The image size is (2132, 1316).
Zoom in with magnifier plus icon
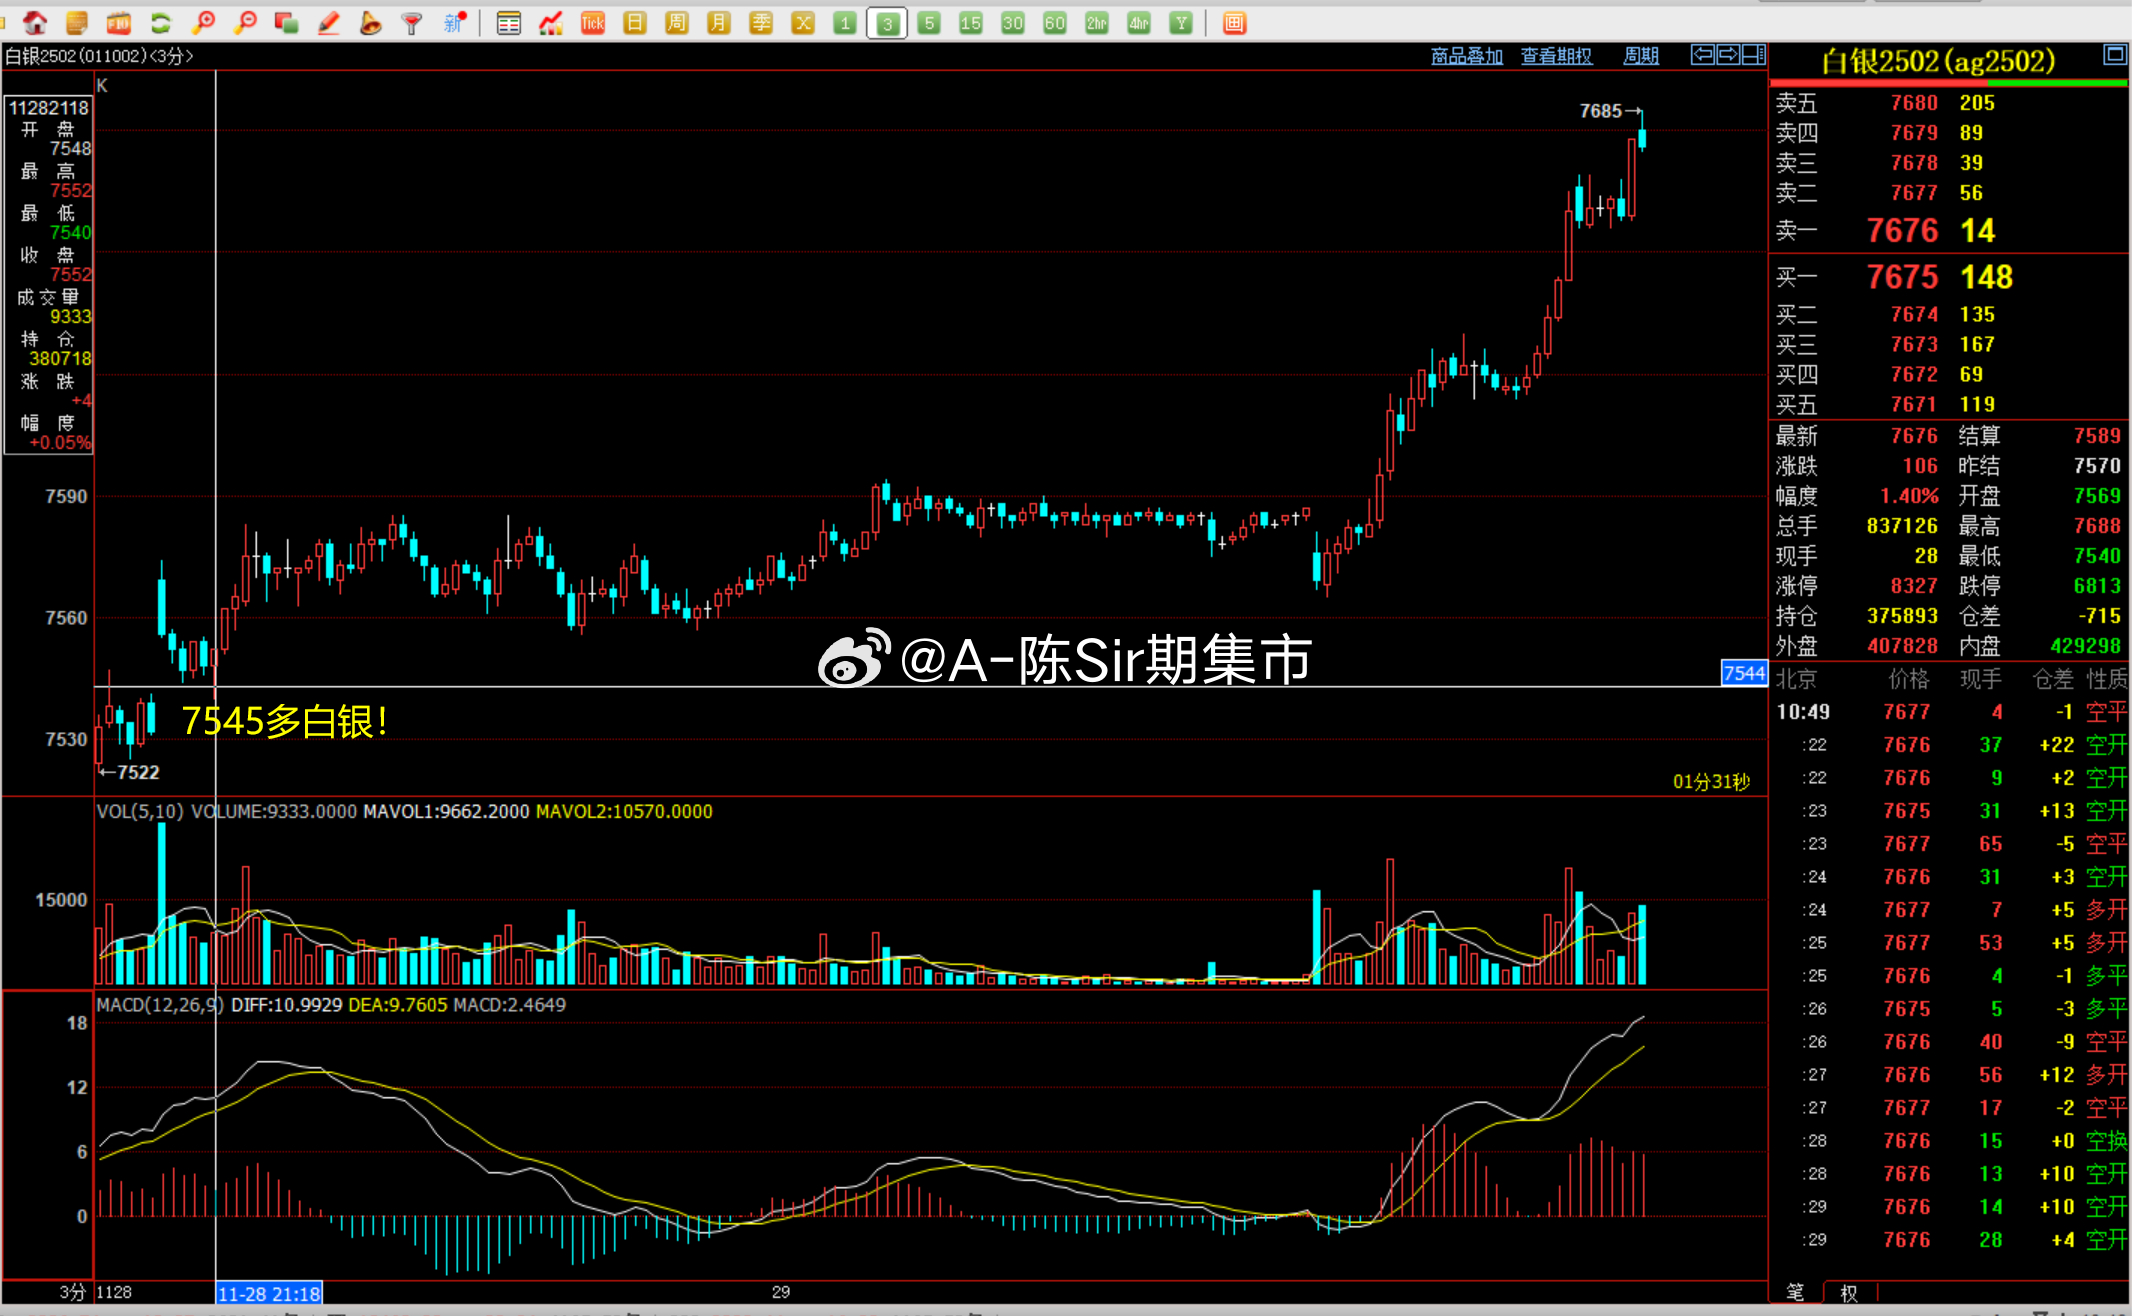point(203,23)
